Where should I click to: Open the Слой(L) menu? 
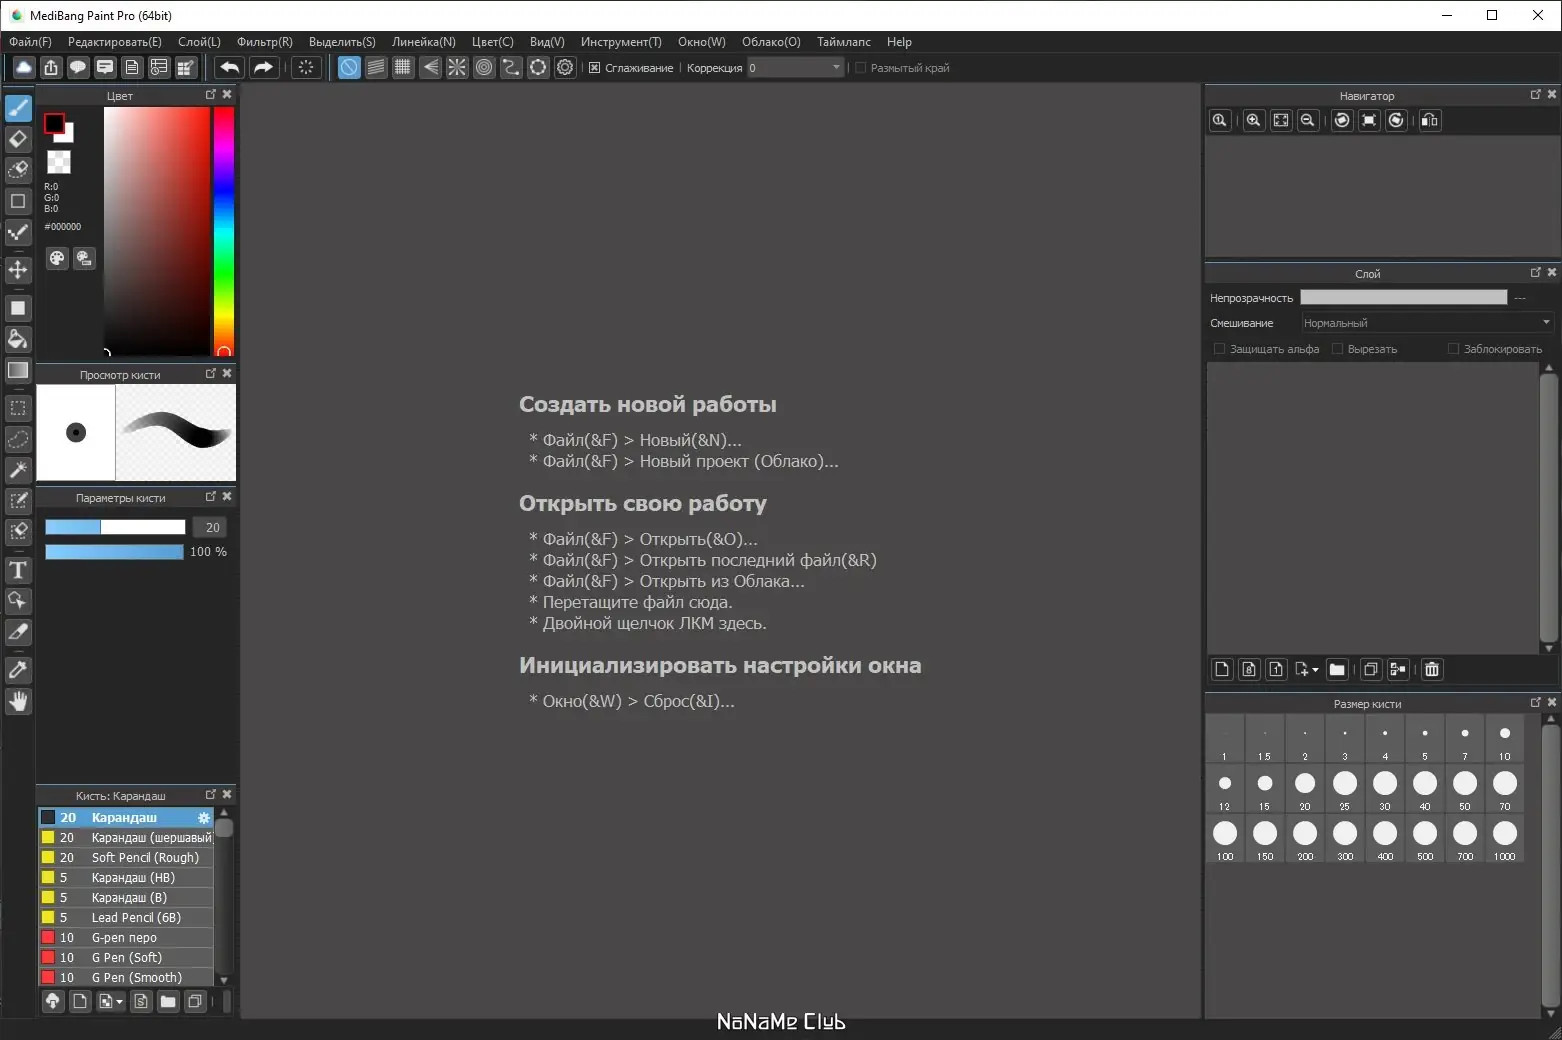(199, 42)
